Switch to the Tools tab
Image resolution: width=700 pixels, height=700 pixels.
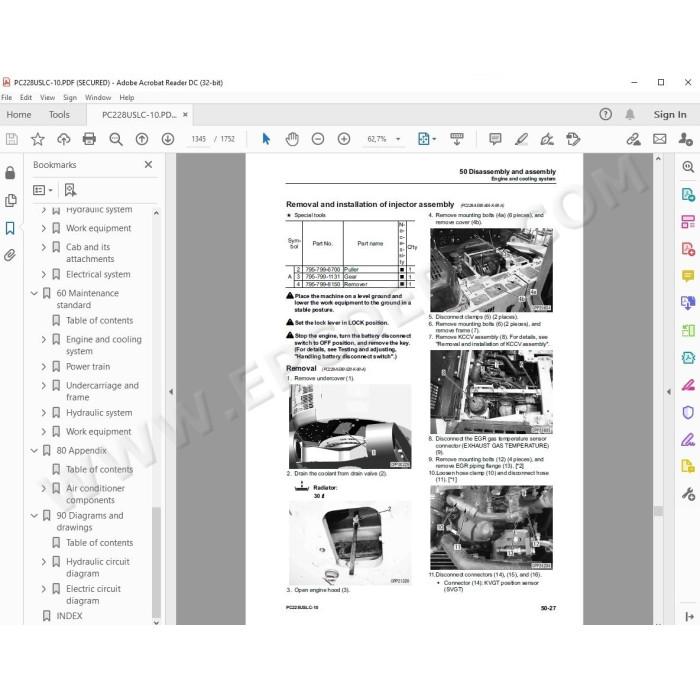pyautogui.click(x=59, y=115)
